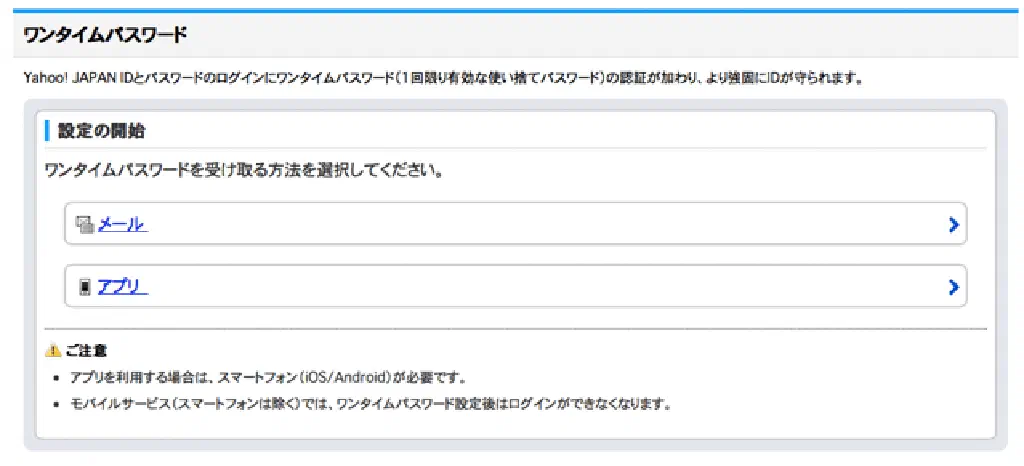Click the bullet before モバイルサービス note
1024x466 pixels.
[x=54, y=406]
